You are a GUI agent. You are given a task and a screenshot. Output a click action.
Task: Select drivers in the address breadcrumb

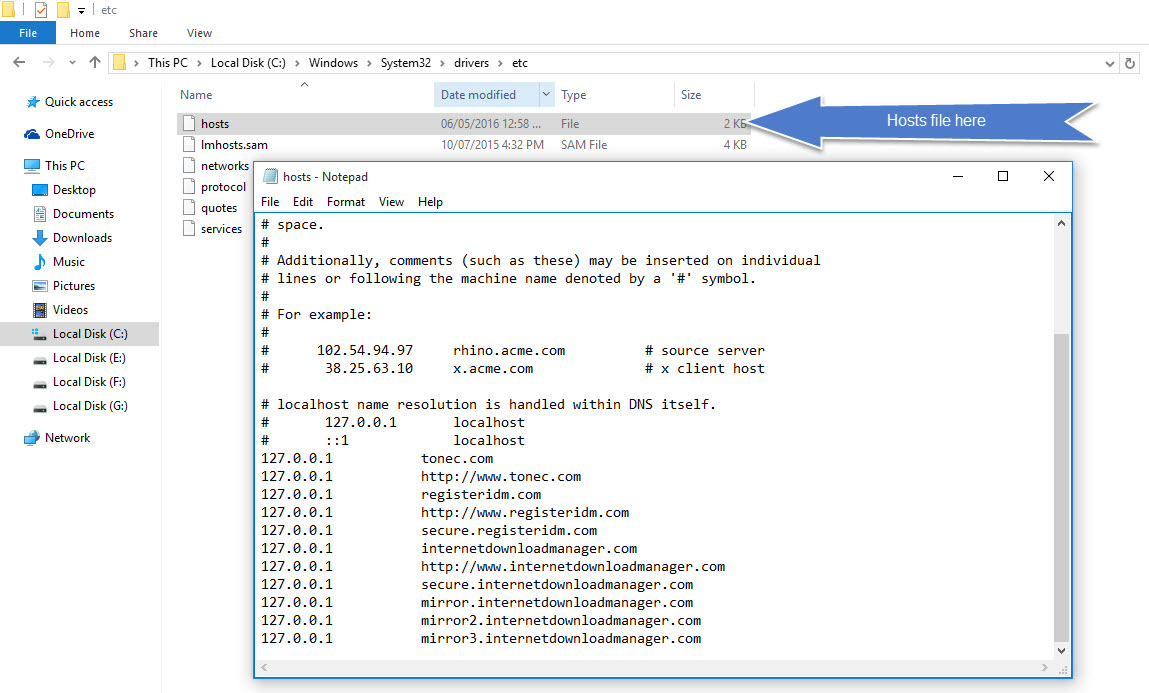[471, 63]
